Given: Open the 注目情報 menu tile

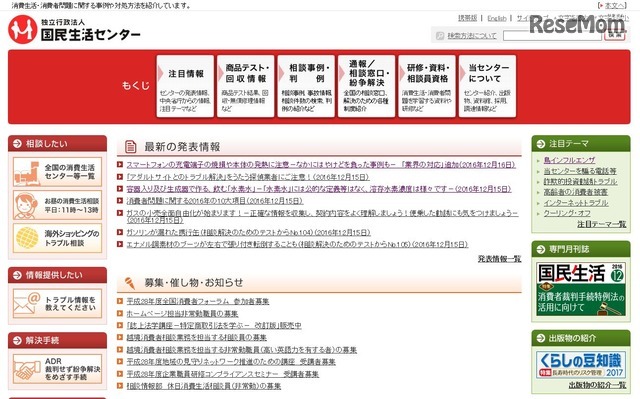Looking at the screenshot, I should 185,86.
